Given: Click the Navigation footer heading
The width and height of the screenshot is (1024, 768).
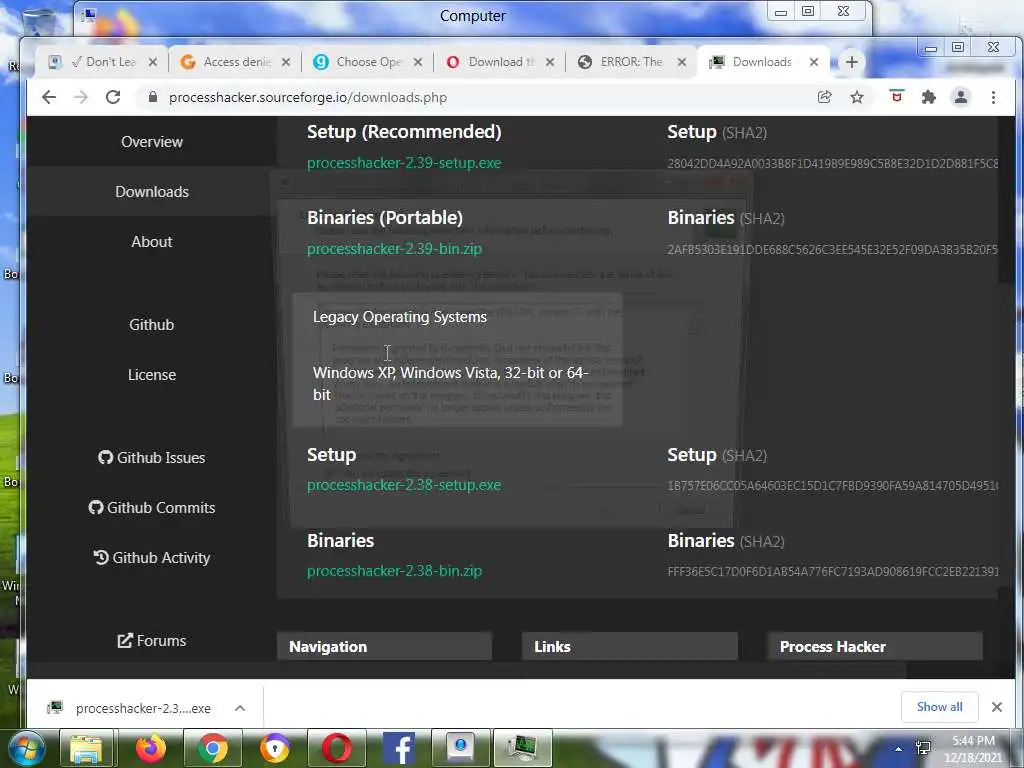Looking at the screenshot, I should click(x=328, y=647).
